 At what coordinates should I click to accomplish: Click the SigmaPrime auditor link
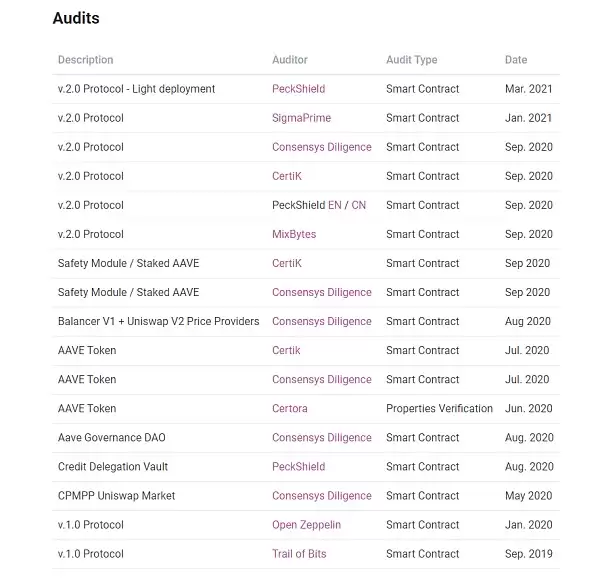(301, 118)
